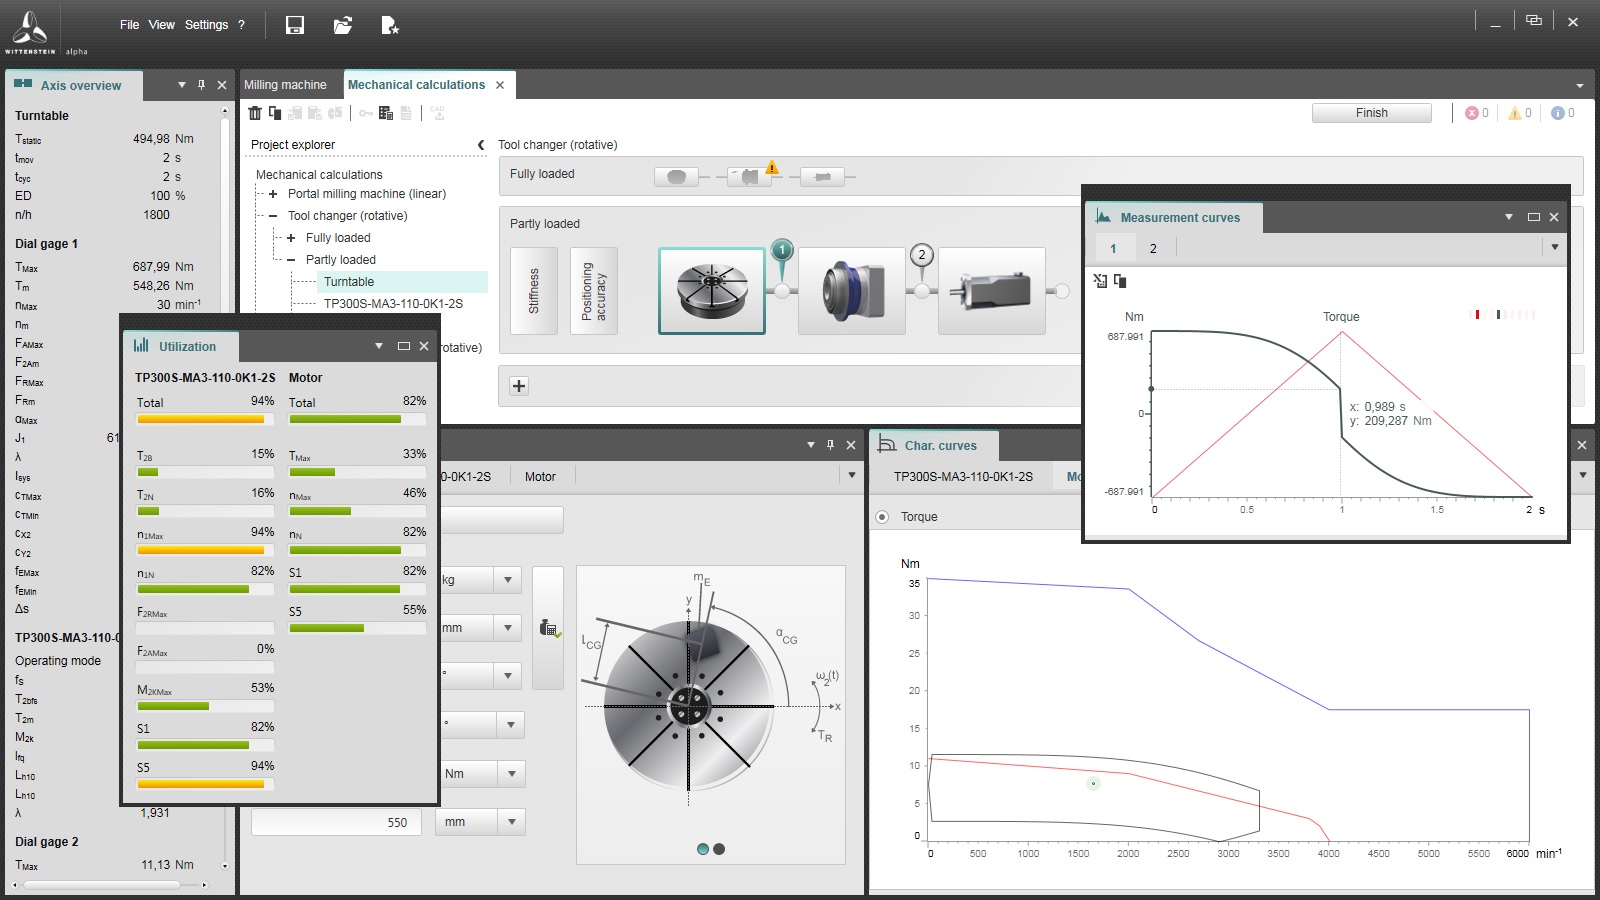
Task: Click the Stiffness button
Action: point(534,291)
